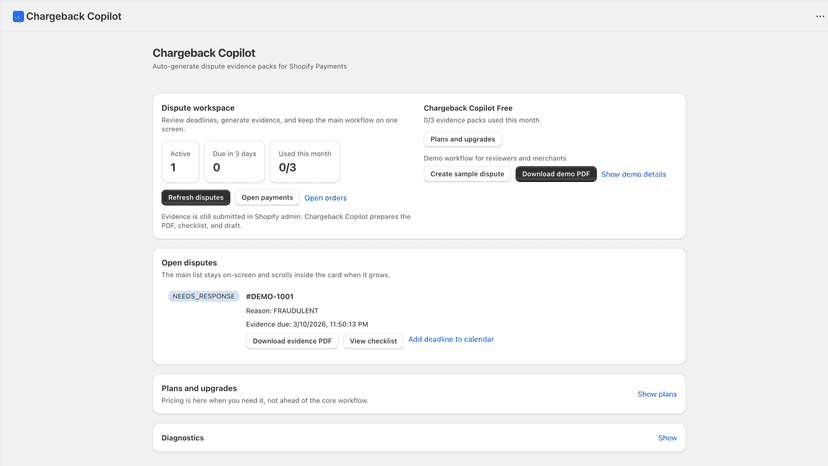
Task: Click 'Plans and upgrades' card heading at bottom
Action: point(199,388)
